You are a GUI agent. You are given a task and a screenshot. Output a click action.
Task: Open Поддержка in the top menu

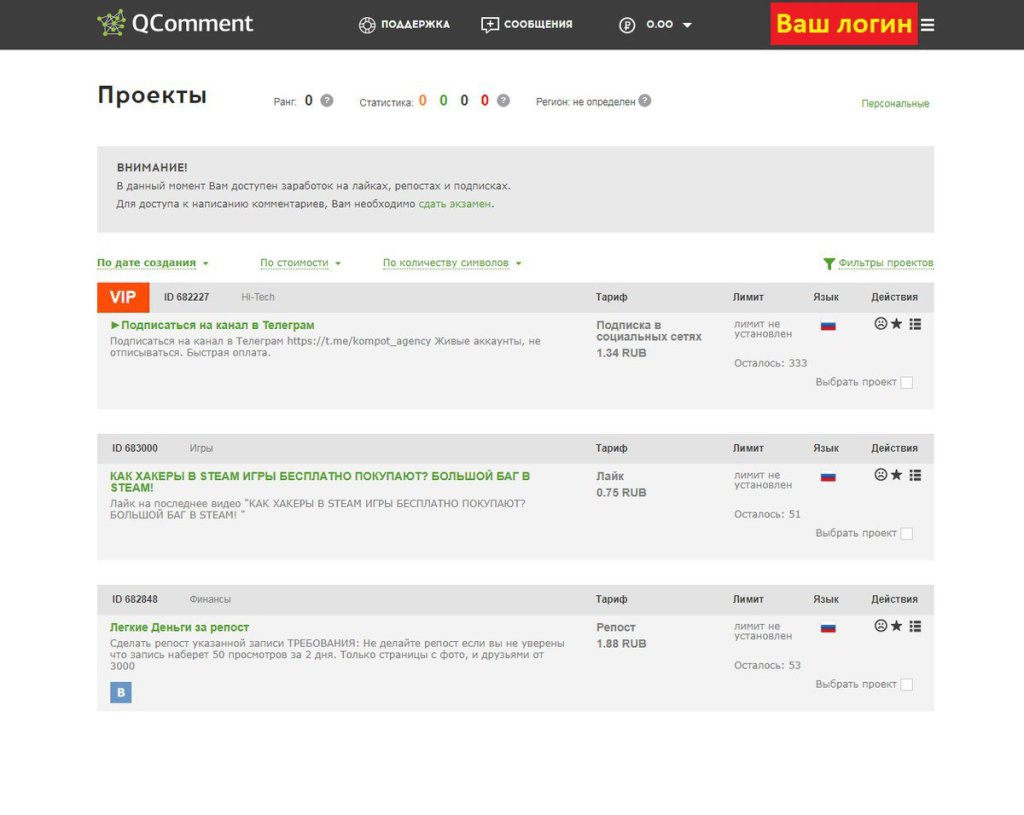tap(405, 25)
